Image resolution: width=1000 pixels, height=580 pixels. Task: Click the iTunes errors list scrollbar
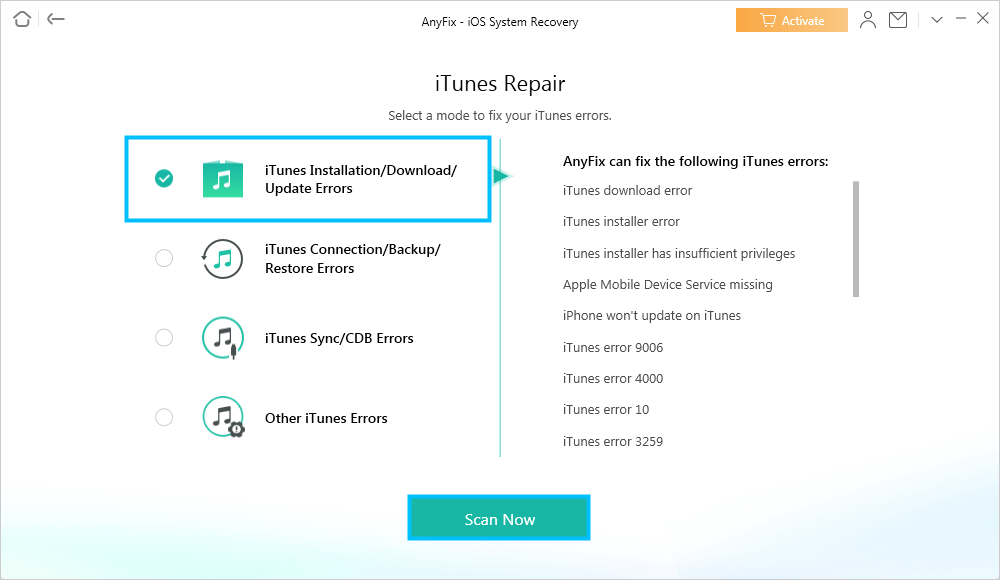click(x=856, y=238)
